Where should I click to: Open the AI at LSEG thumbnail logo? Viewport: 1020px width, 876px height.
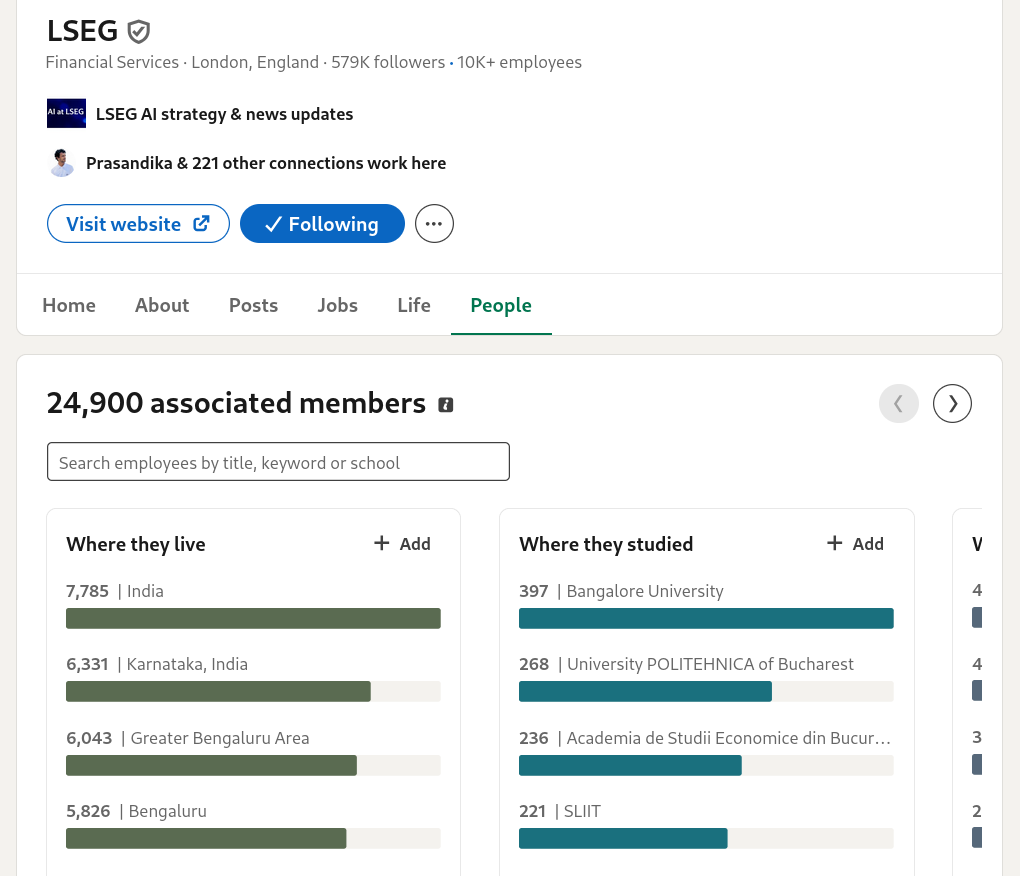[66, 113]
